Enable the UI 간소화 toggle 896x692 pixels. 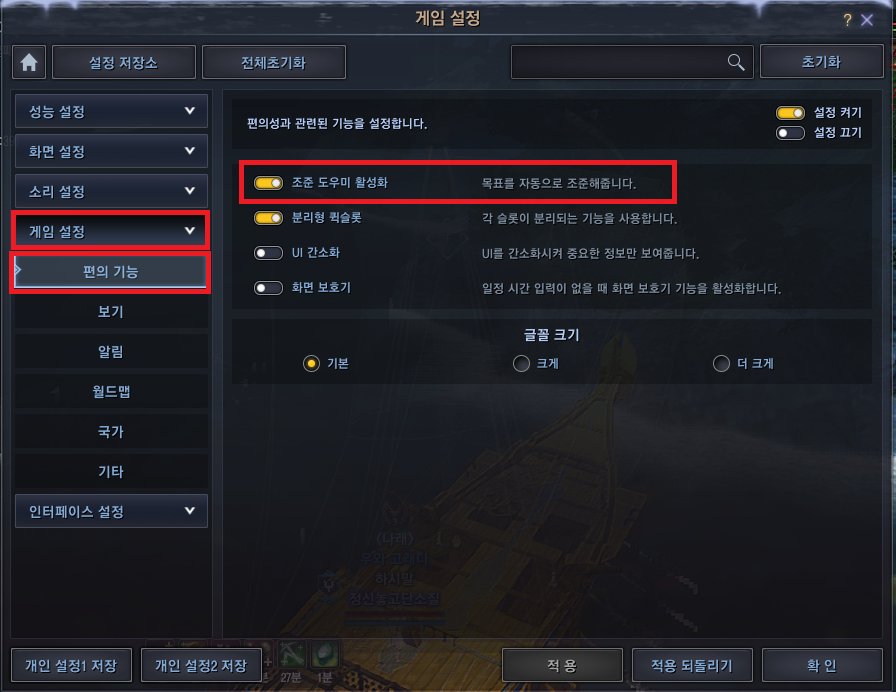[268, 253]
